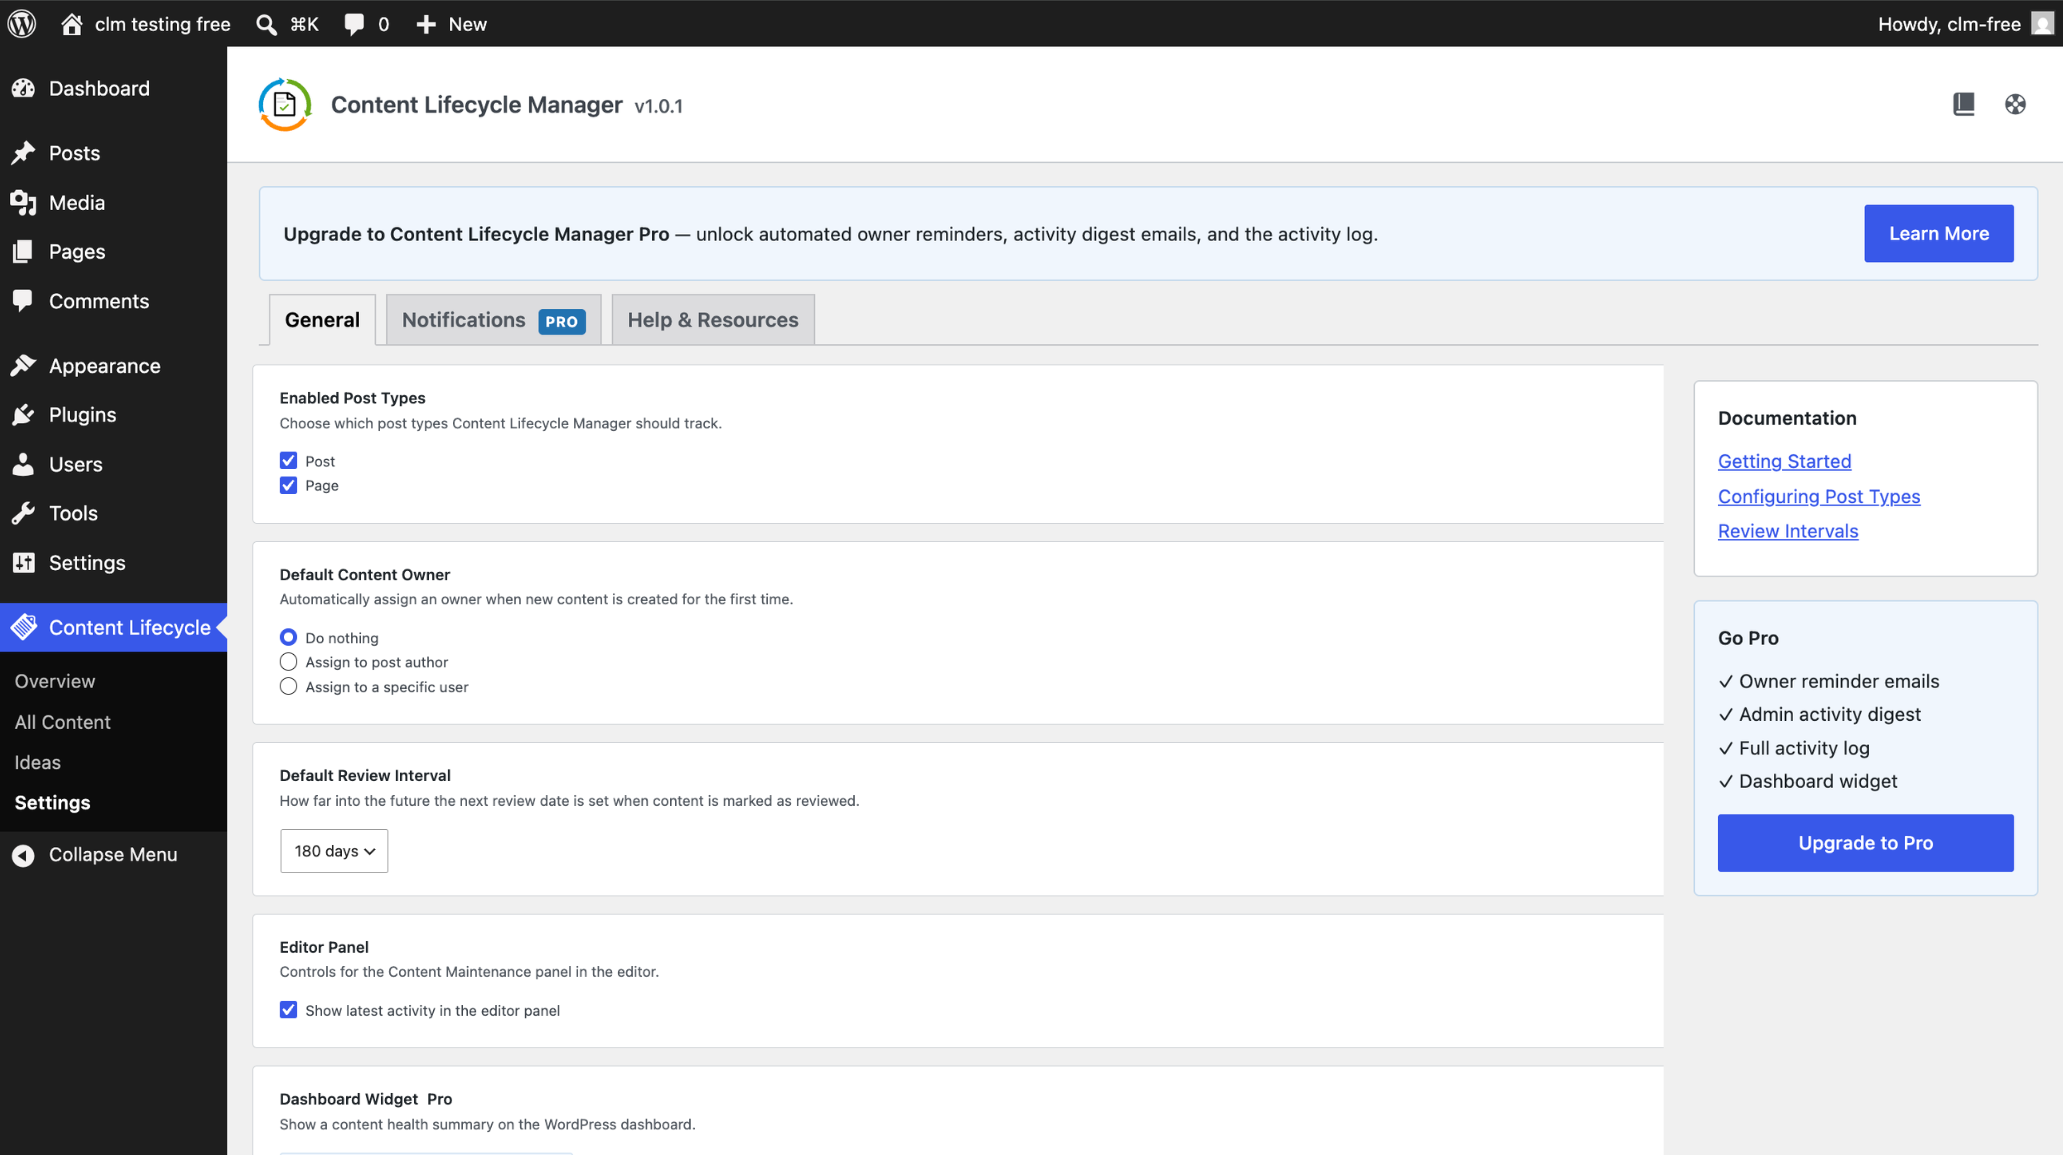Click the Dashboard gauge icon
This screenshot has width=2063, height=1155.
pos(23,88)
